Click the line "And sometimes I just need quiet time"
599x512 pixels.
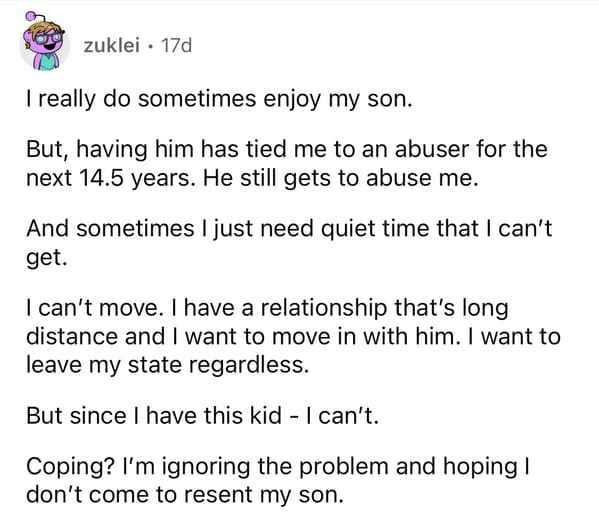click(289, 229)
